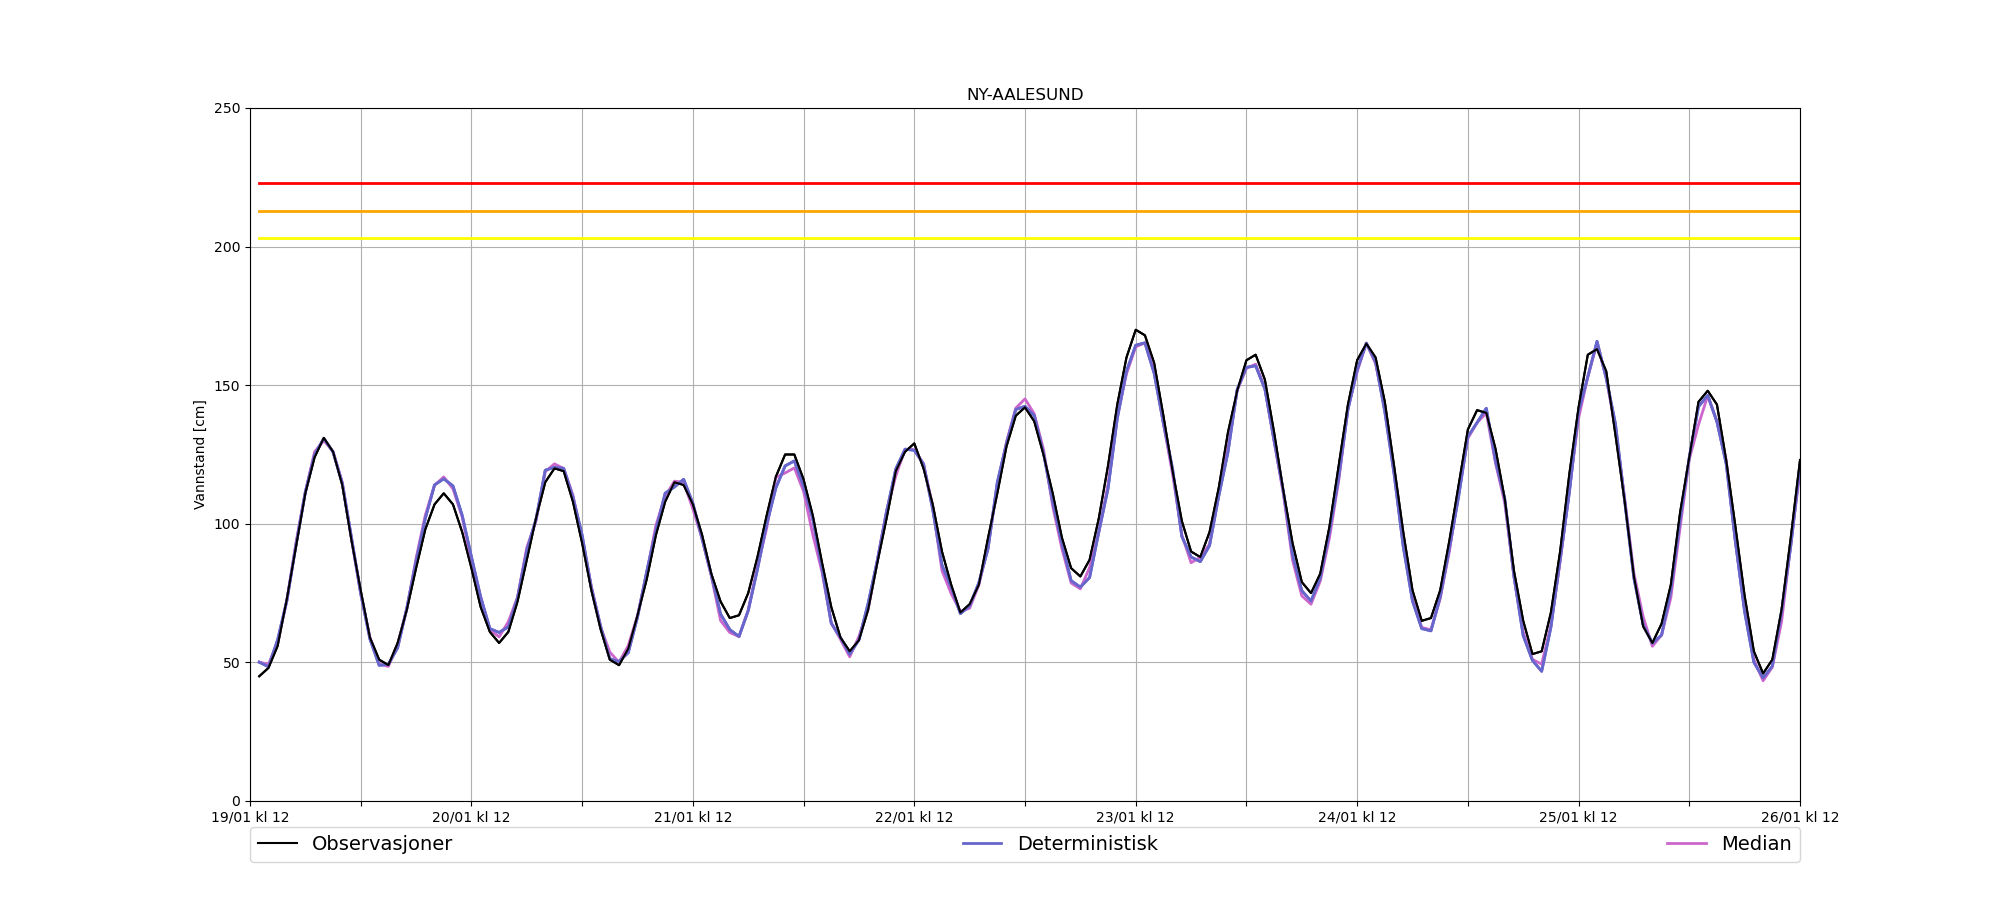
Task: Click the 23/01 kl 12 date tick
Action: tap(1135, 818)
